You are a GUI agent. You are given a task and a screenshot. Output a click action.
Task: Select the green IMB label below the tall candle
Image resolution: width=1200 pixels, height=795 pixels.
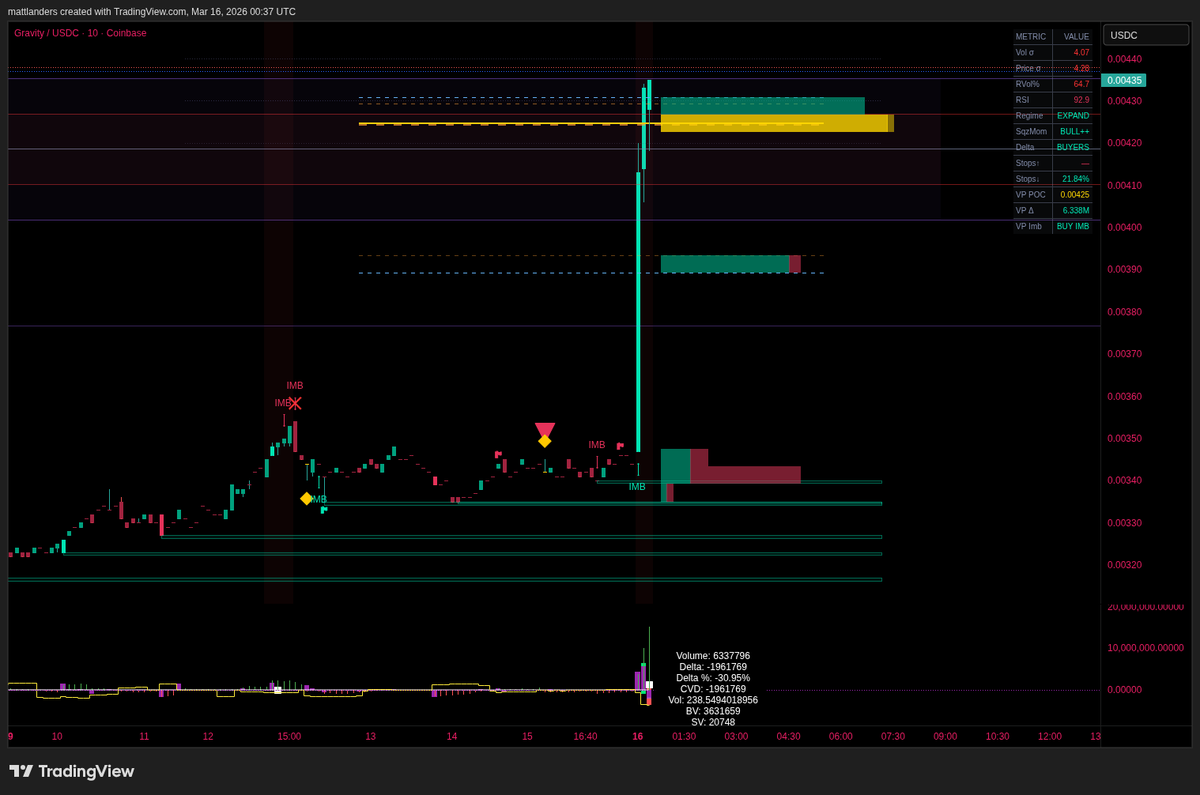point(637,487)
